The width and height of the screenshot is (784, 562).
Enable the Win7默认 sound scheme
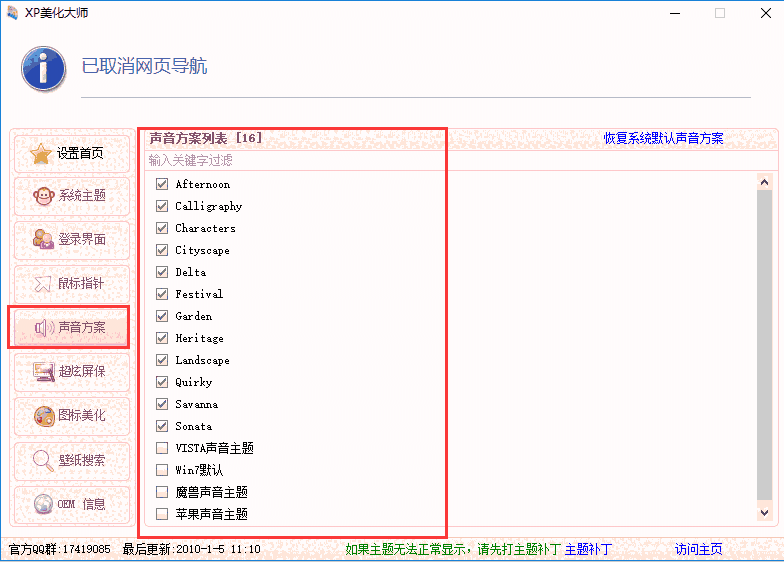coord(162,470)
